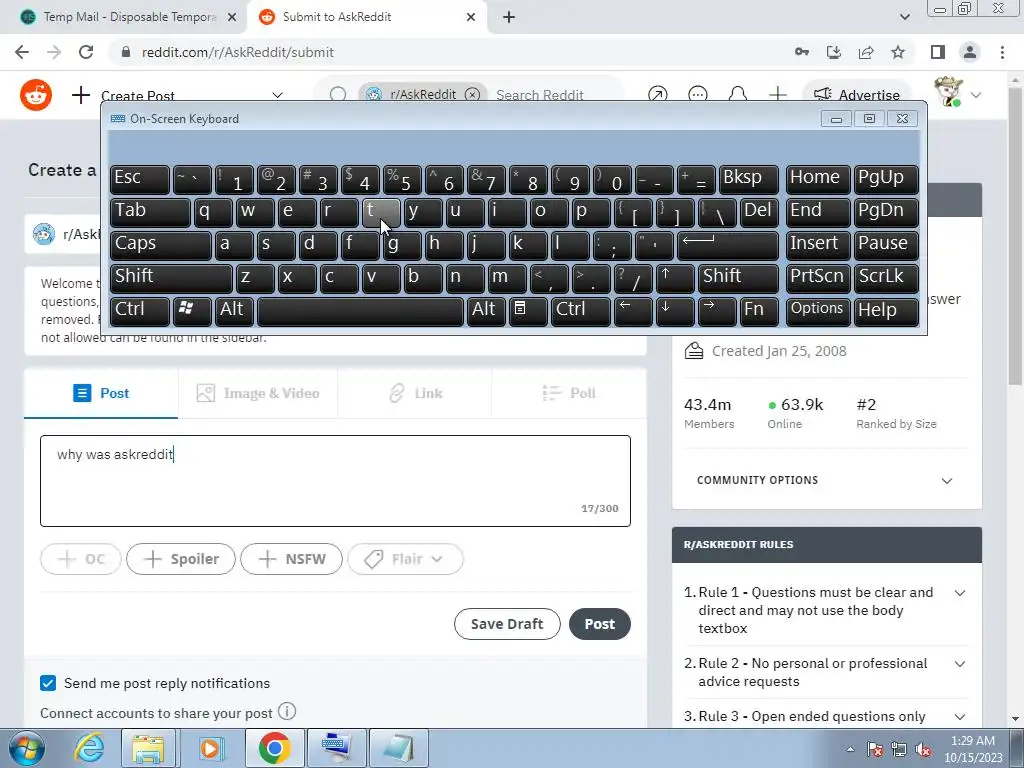1024x768 pixels.
Task: Expand Community Options section
Action: [x=826, y=481]
